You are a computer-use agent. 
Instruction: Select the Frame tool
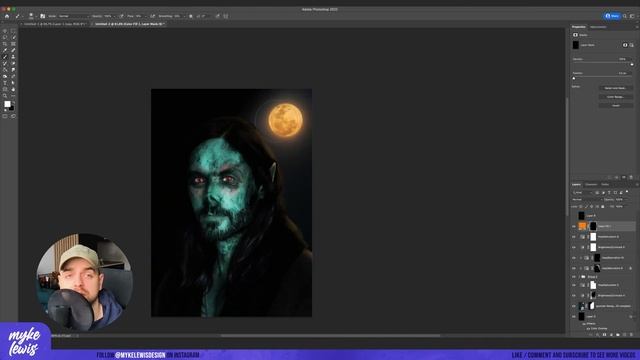pyautogui.click(x=13, y=44)
